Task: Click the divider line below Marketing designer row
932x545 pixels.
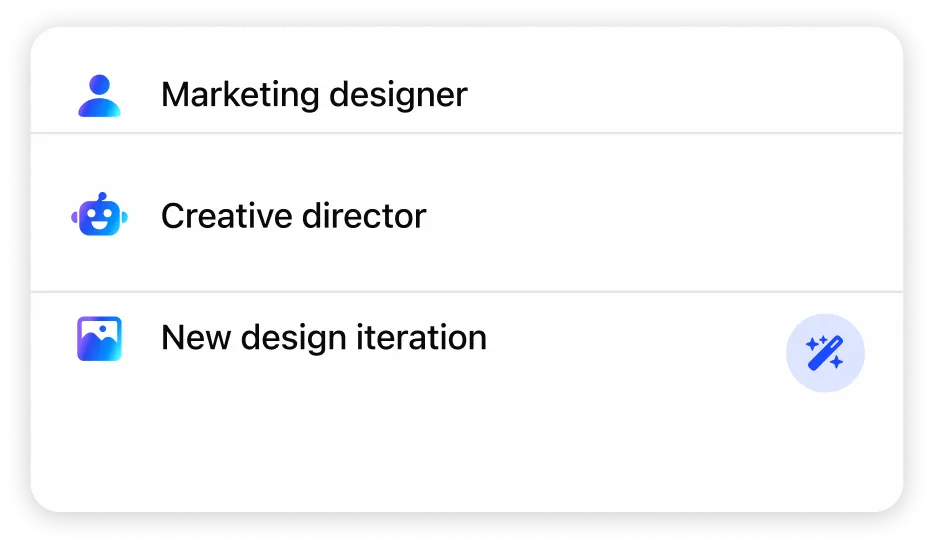Action: 467,133
